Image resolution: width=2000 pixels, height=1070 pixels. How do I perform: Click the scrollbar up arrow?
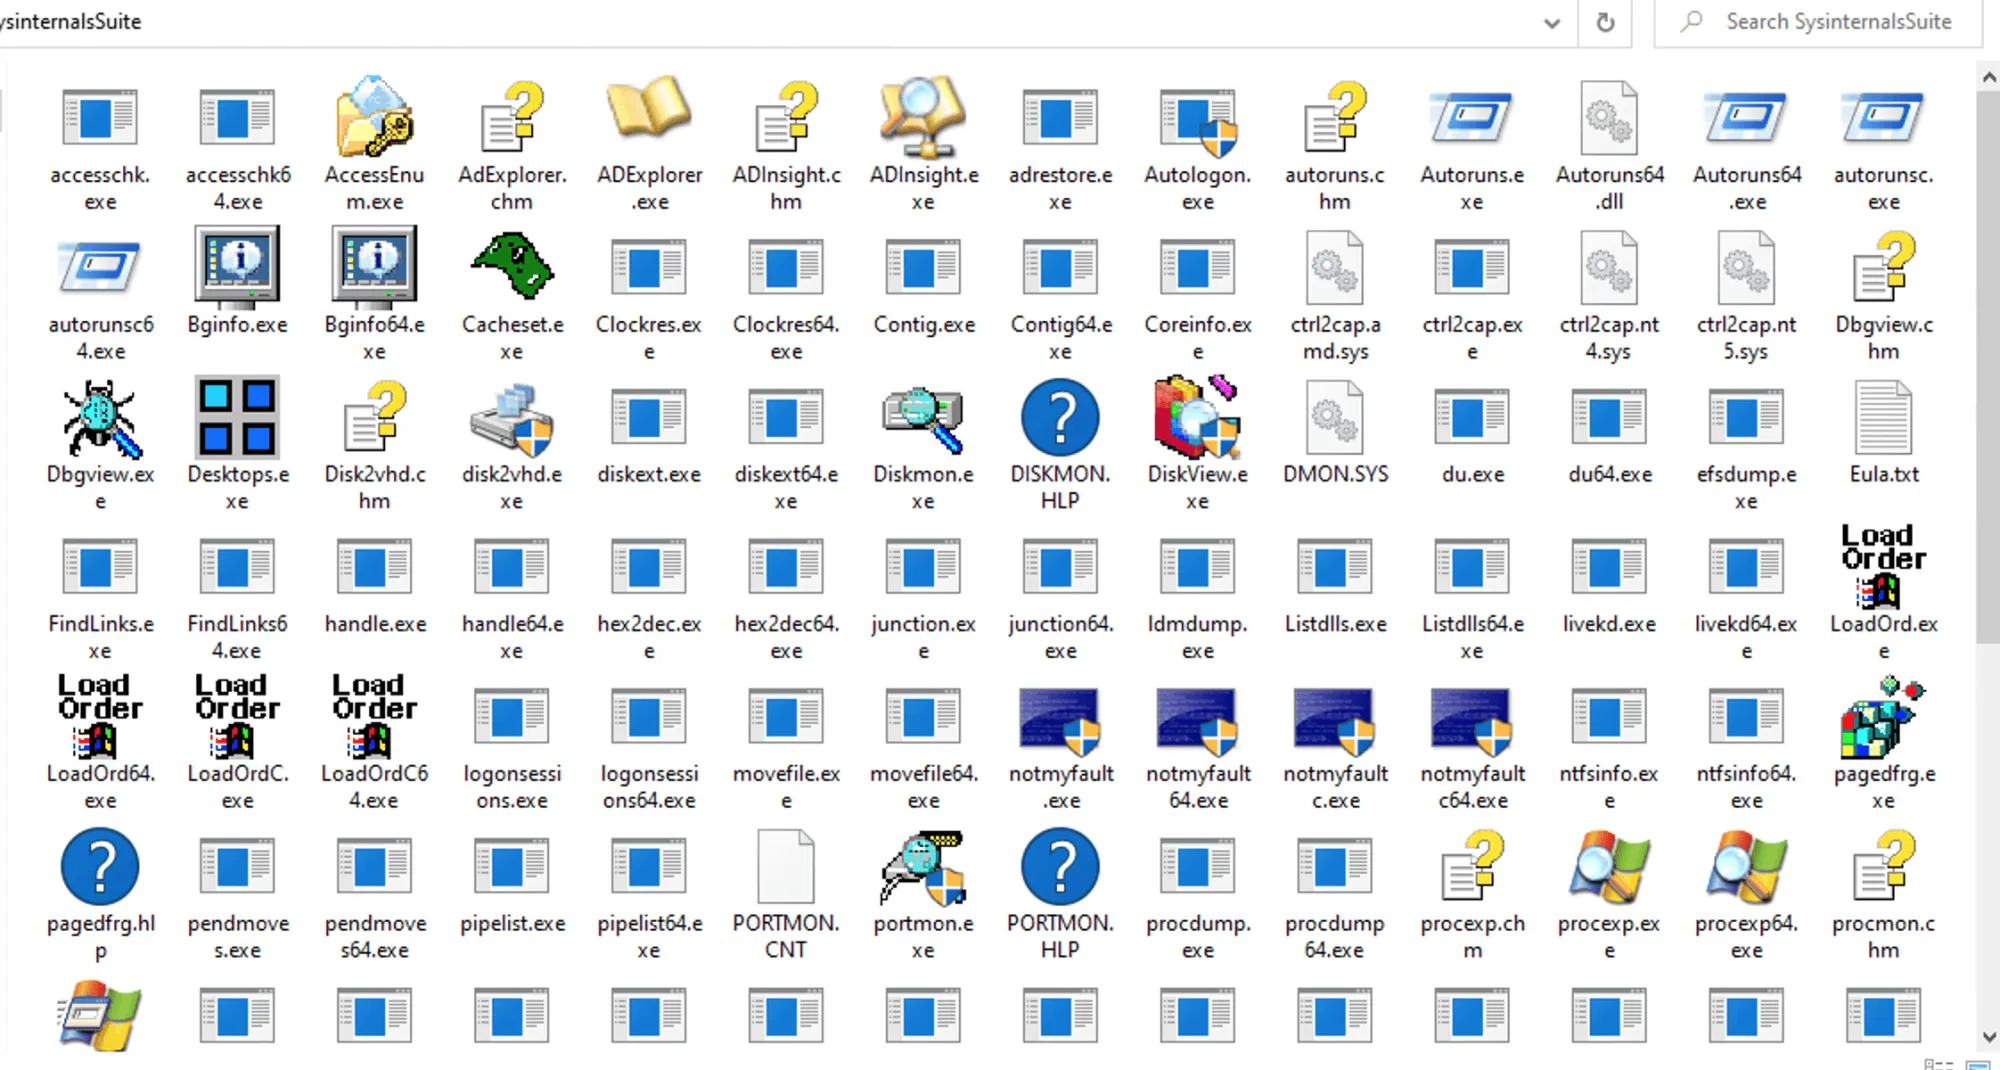pos(1988,77)
